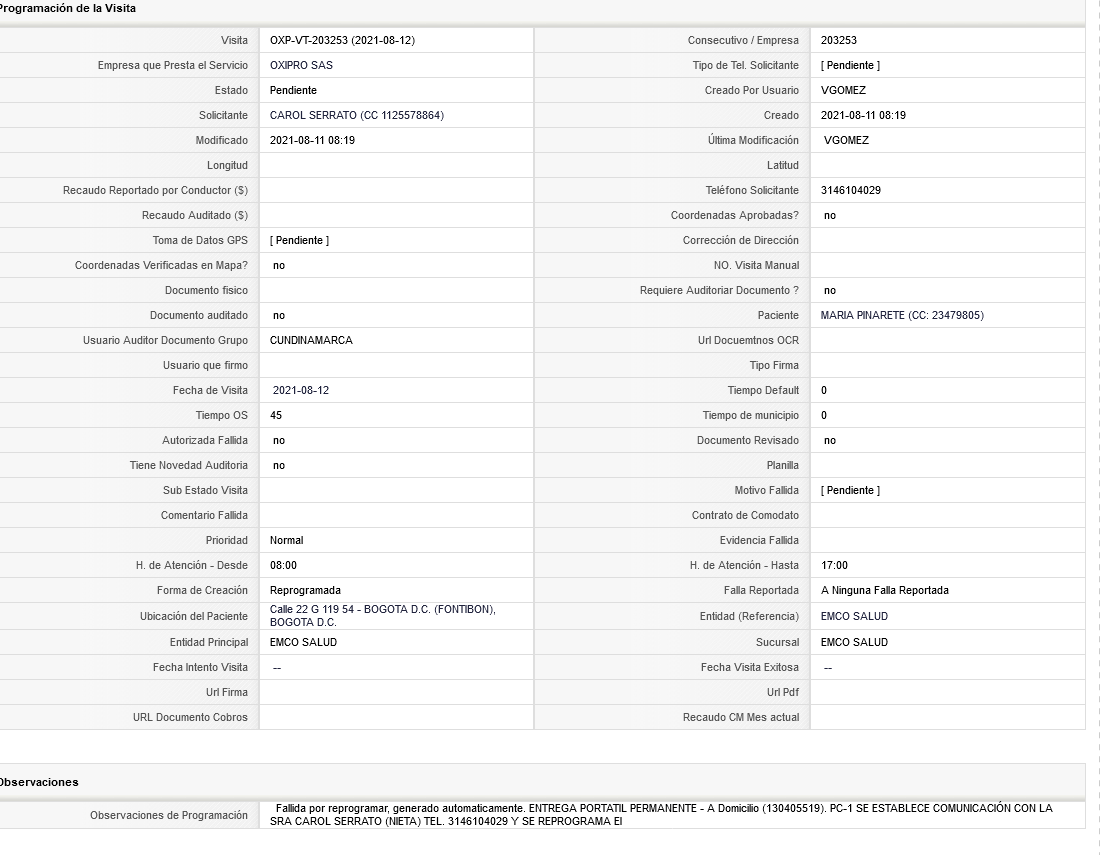Click 'no' beside Coordenadas Verificadas en Mapa?

point(279,265)
